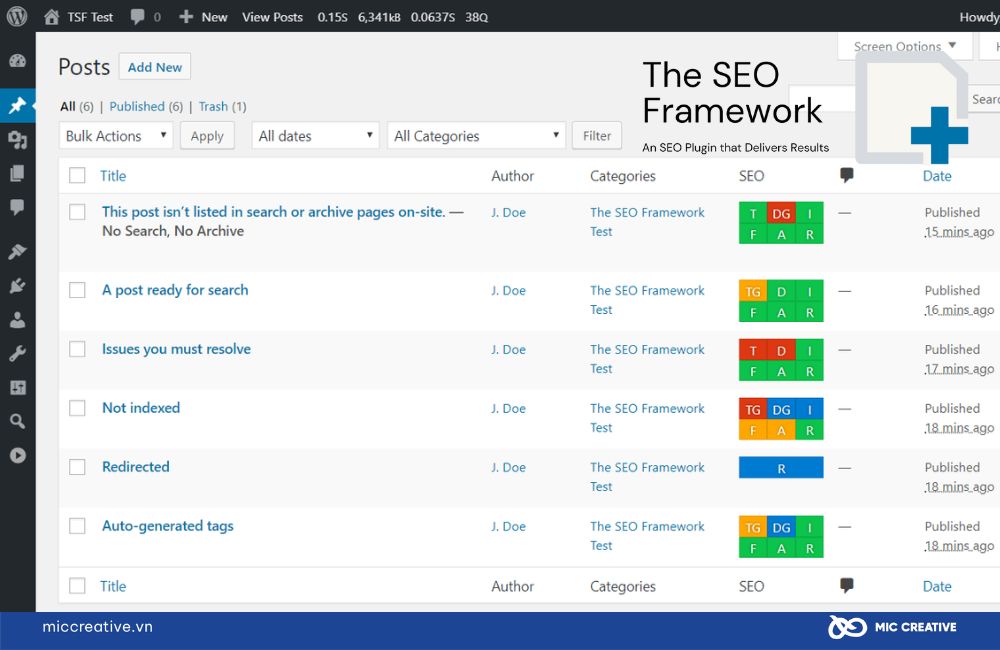Select the Posts pin sidebar icon
Image resolution: width=1000 pixels, height=650 pixels.
pyautogui.click(x=17, y=105)
